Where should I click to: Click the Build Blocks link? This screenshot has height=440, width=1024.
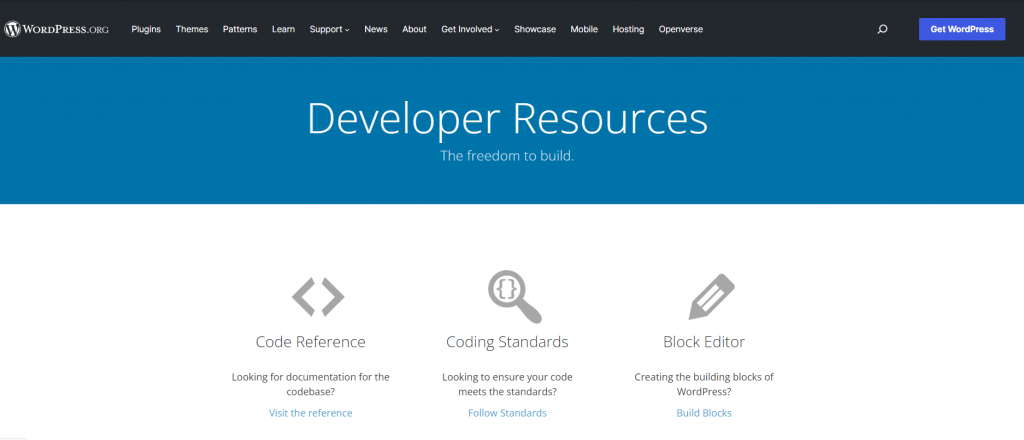(x=704, y=413)
